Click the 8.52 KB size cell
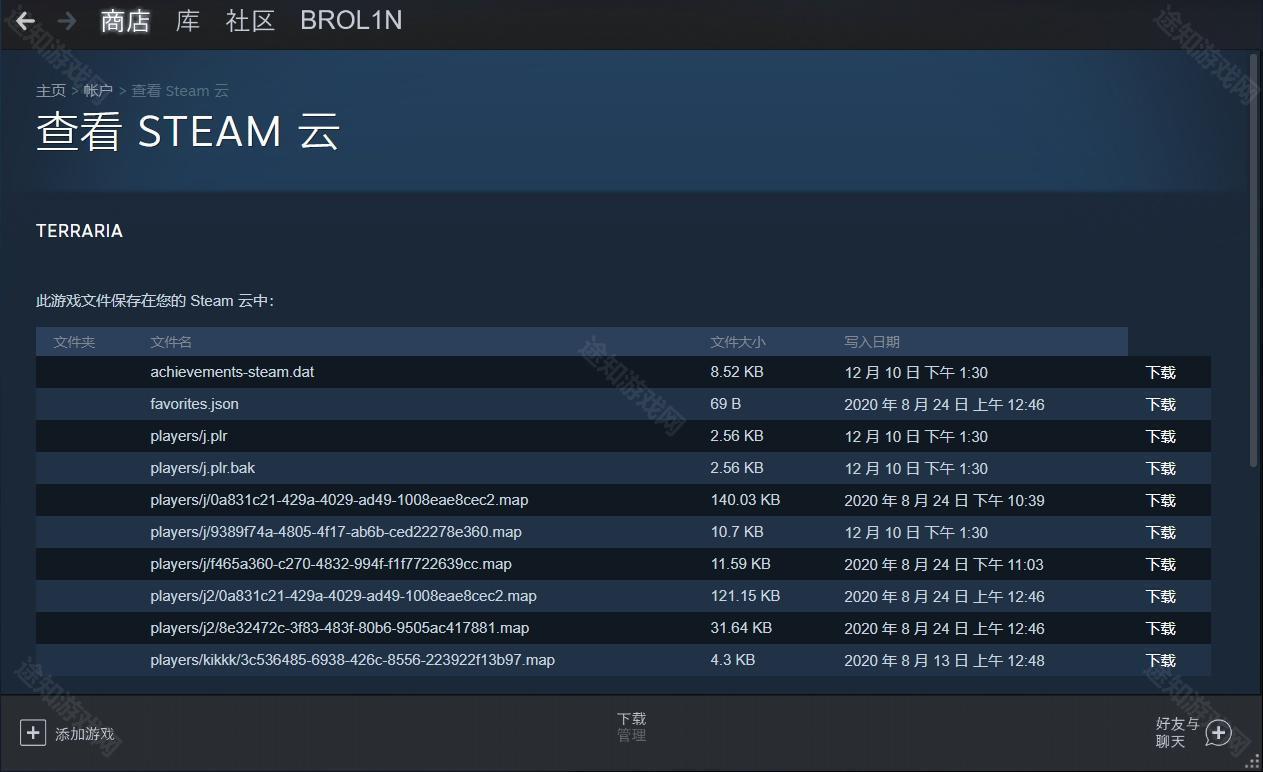 point(737,372)
